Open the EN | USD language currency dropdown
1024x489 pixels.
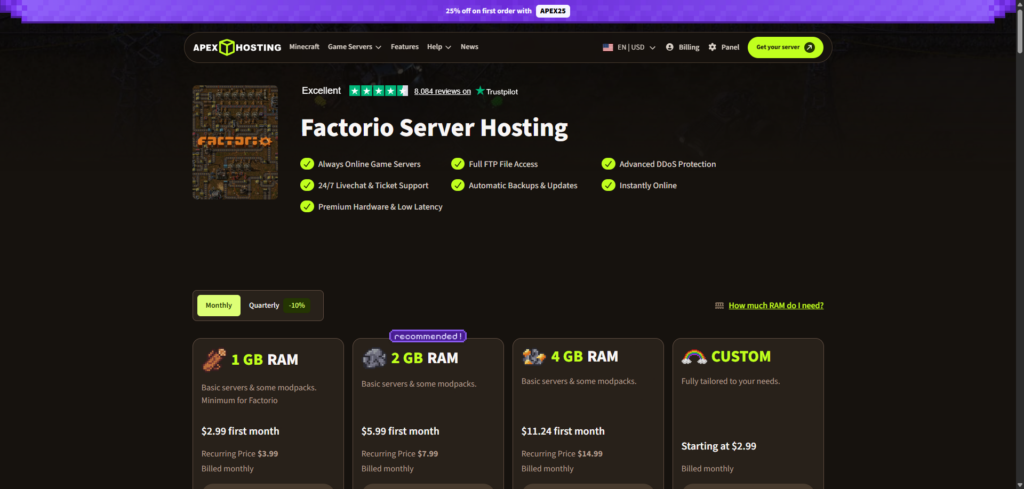point(630,47)
